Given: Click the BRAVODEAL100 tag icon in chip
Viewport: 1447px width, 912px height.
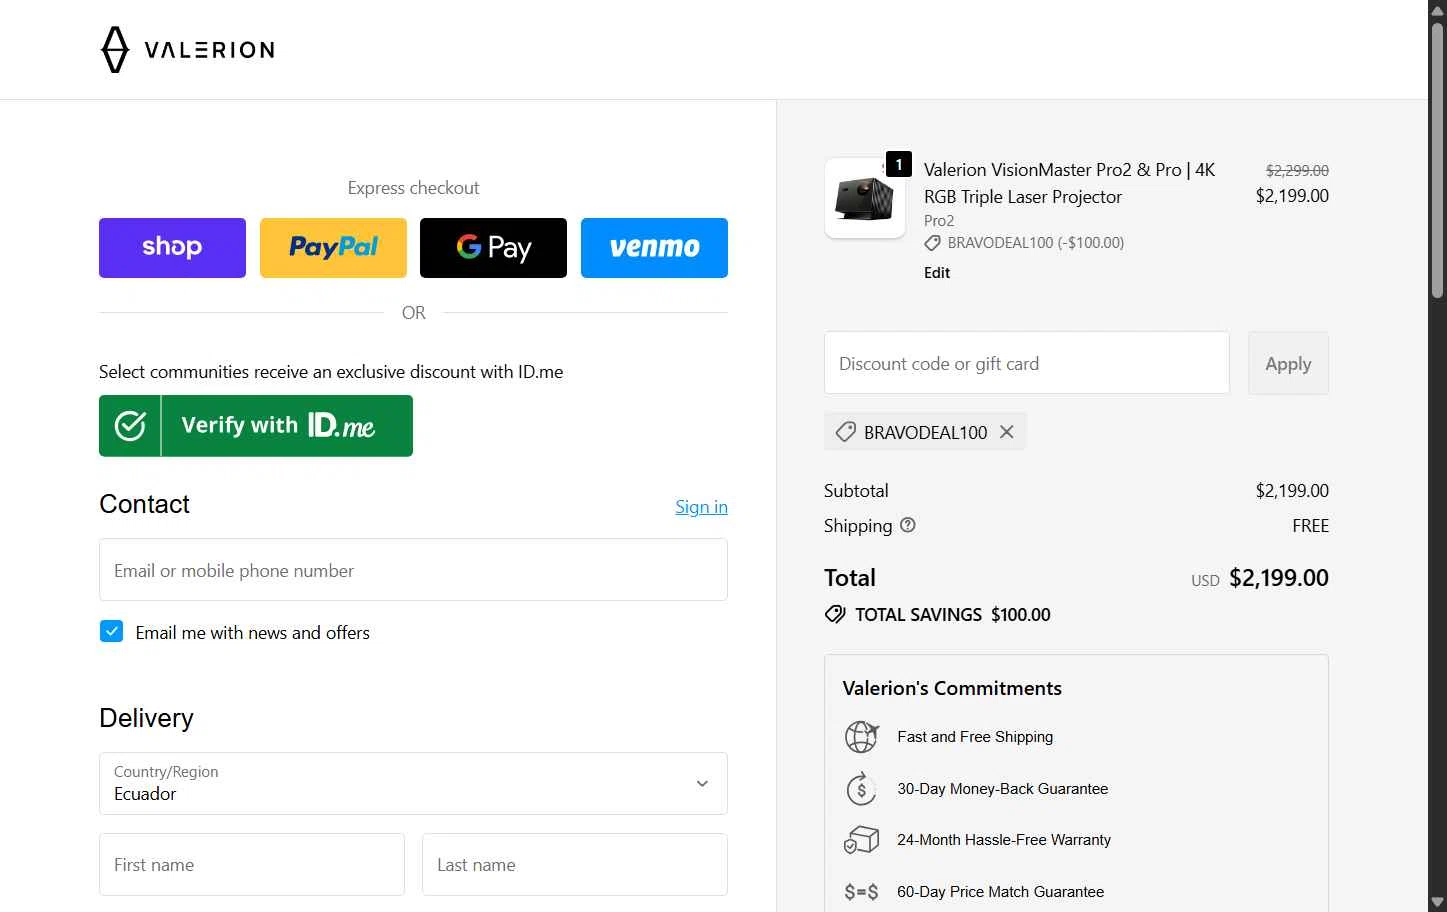Looking at the screenshot, I should tap(846, 432).
